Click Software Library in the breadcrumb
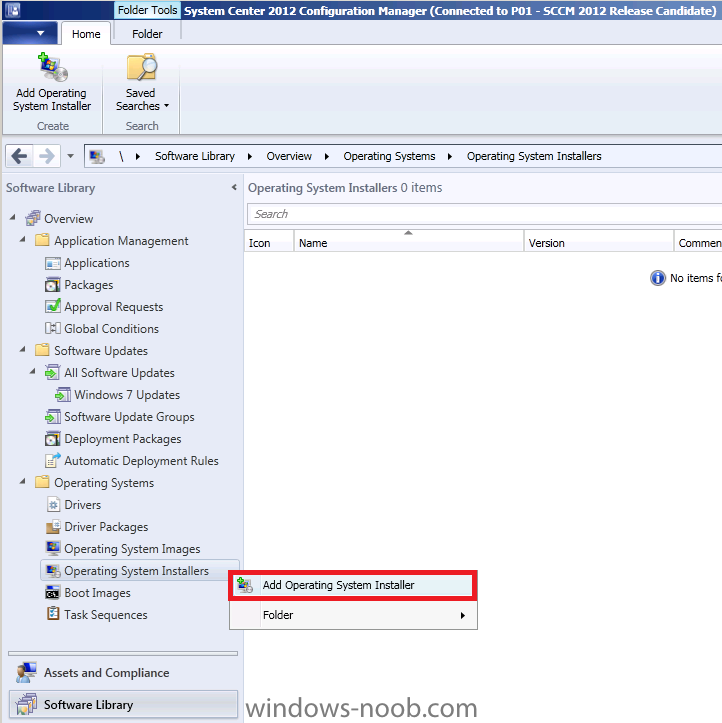This screenshot has width=722, height=723. point(195,156)
